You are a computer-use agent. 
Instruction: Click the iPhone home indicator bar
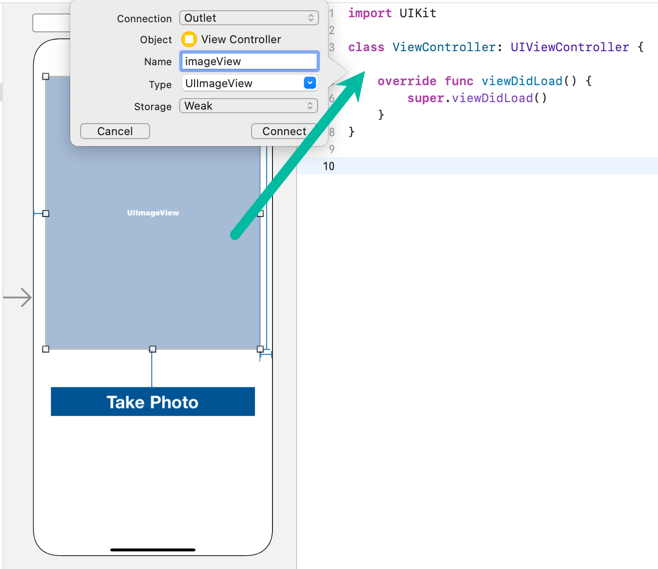pyautogui.click(x=153, y=549)
